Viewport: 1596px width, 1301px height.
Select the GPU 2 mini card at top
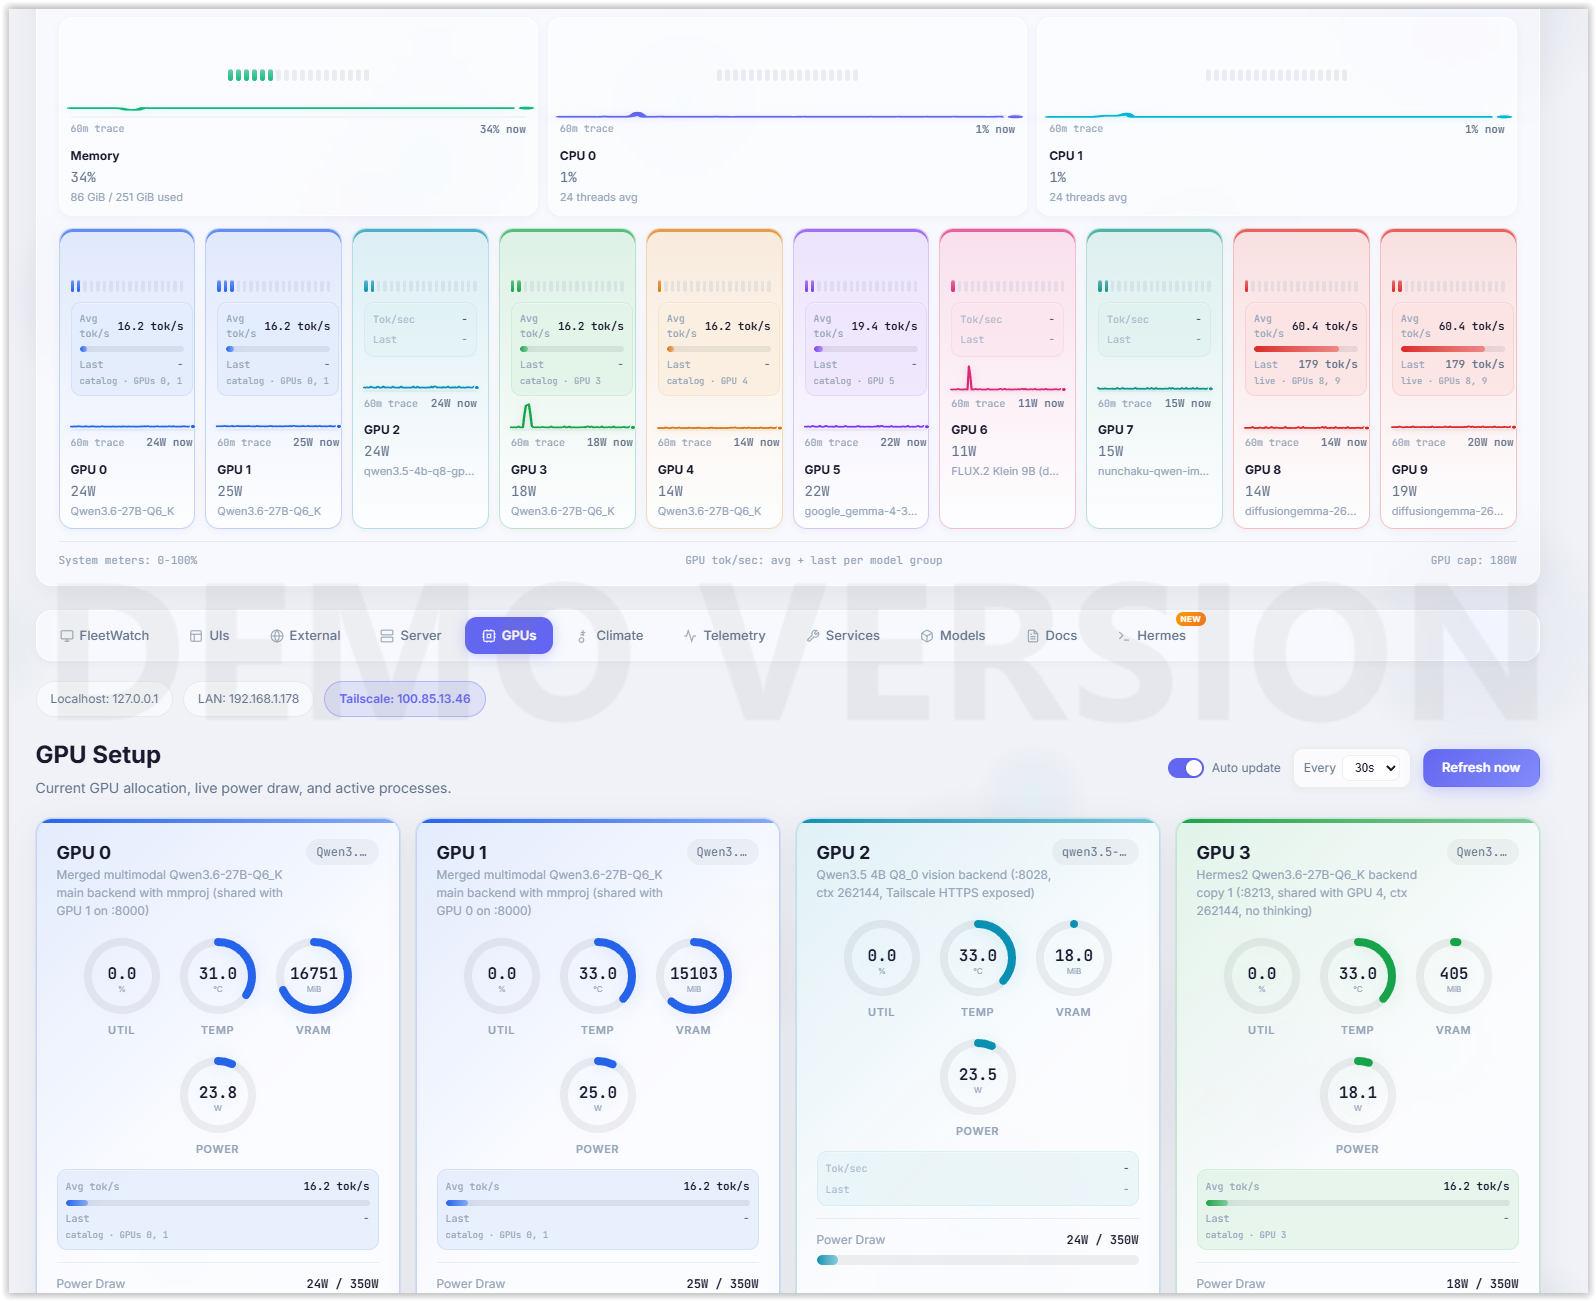420,378
